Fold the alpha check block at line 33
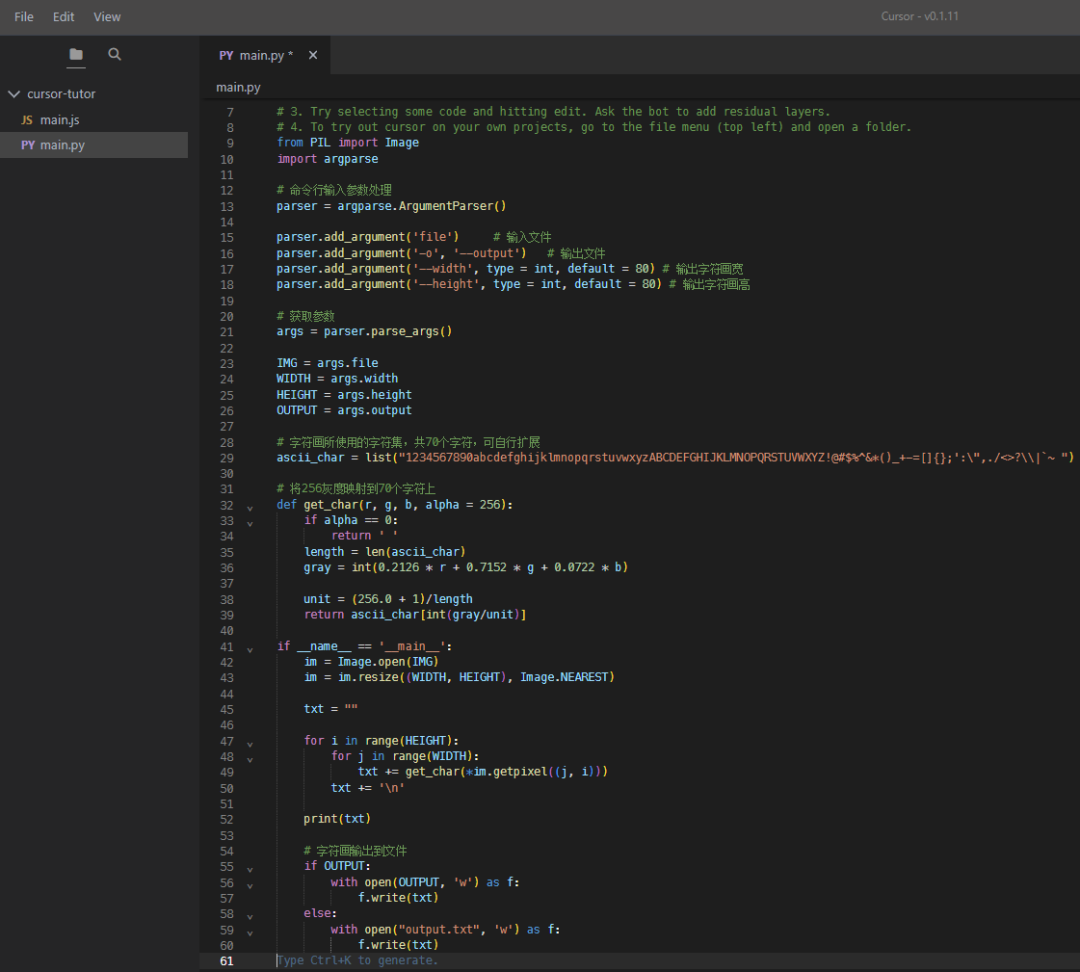 click(250, 522)
